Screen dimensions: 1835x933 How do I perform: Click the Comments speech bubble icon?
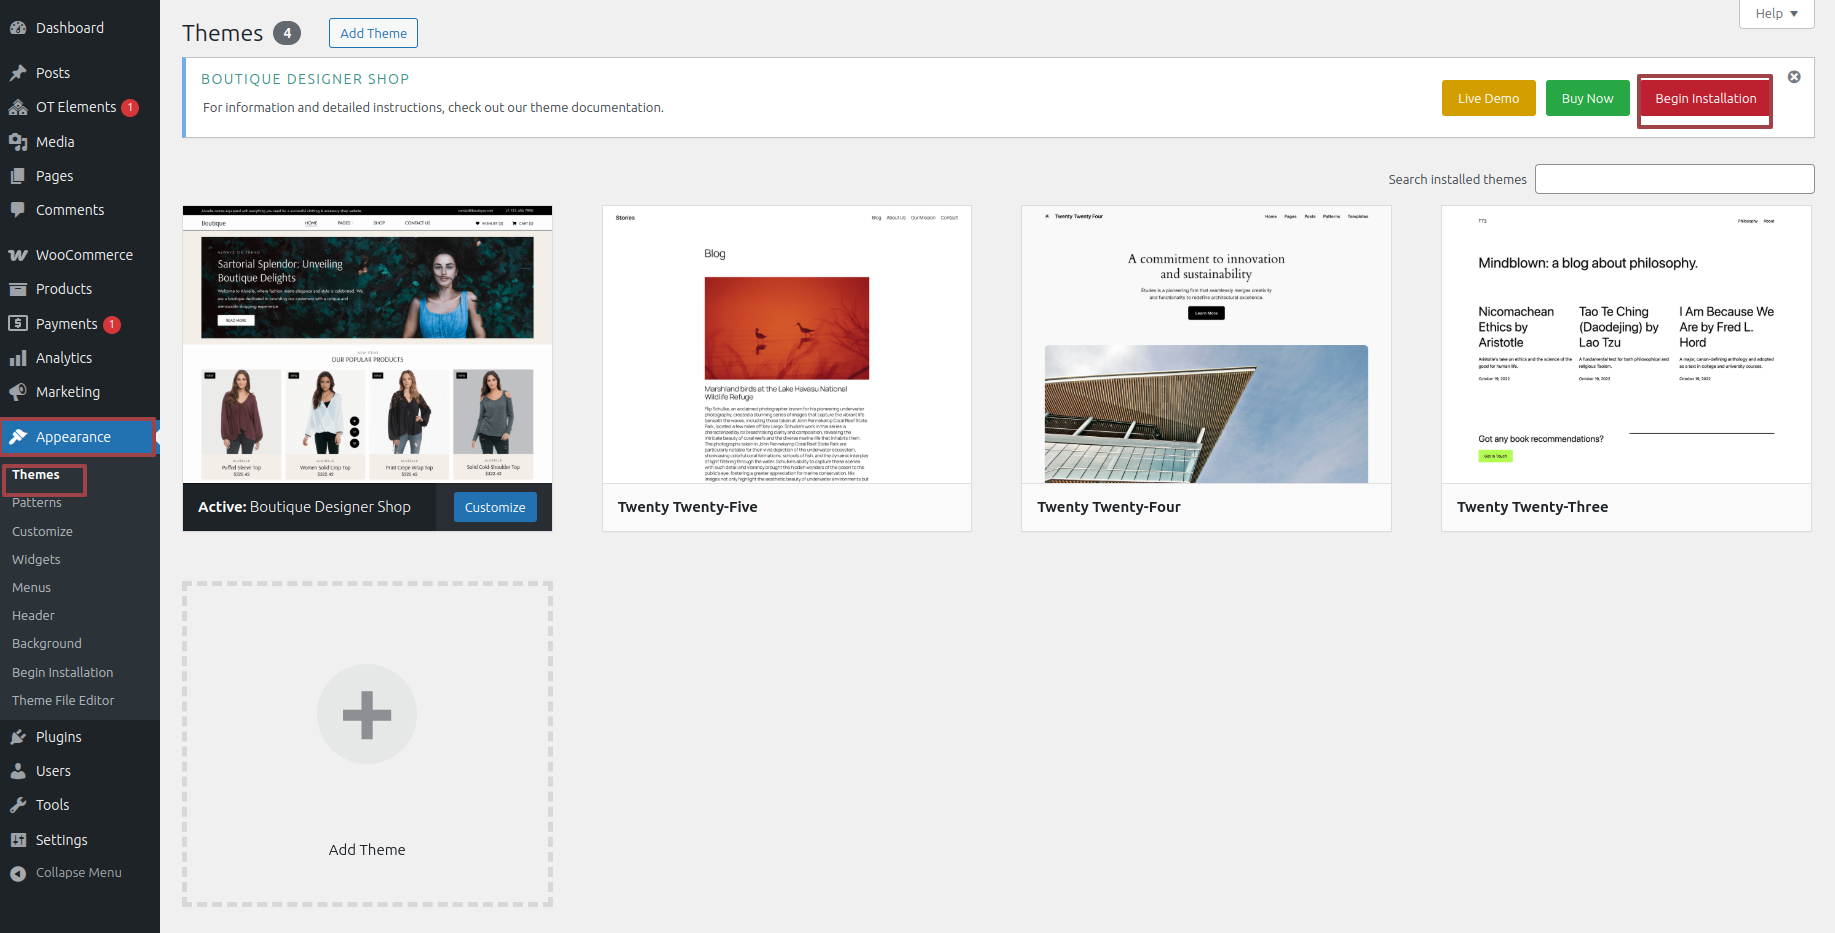coord(18,210)
